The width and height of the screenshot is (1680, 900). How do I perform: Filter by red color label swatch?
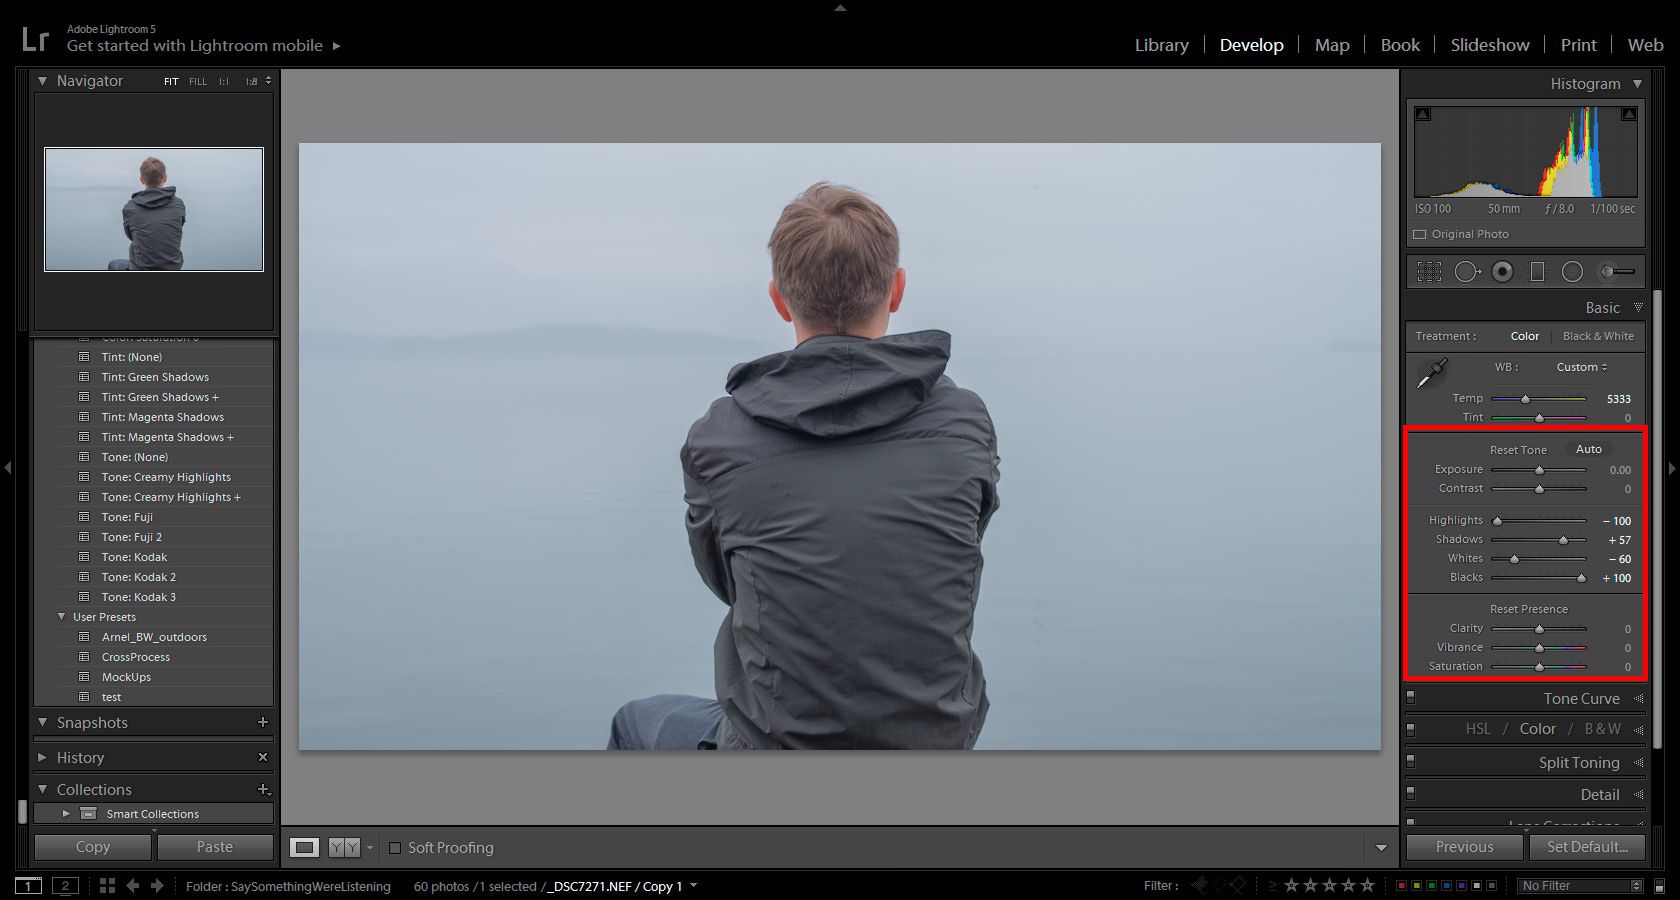(x=1402, y=886)
